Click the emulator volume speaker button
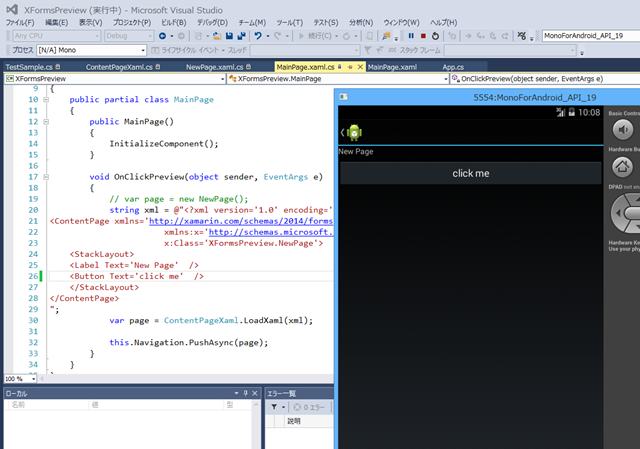This screenshot has width=640, height=449. [623, 131]
